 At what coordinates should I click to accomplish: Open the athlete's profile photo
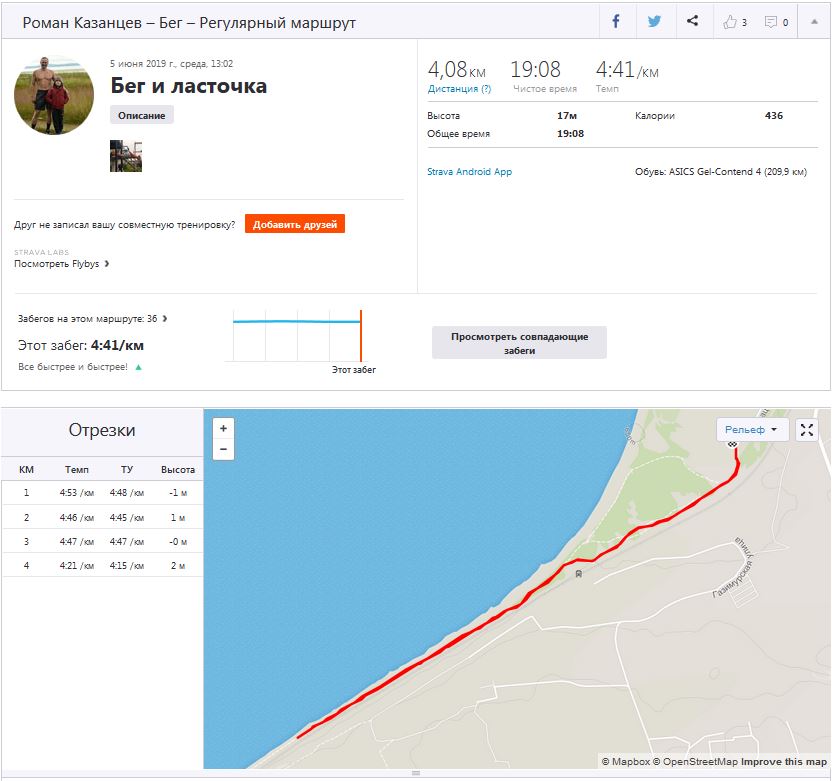(54, 95)
